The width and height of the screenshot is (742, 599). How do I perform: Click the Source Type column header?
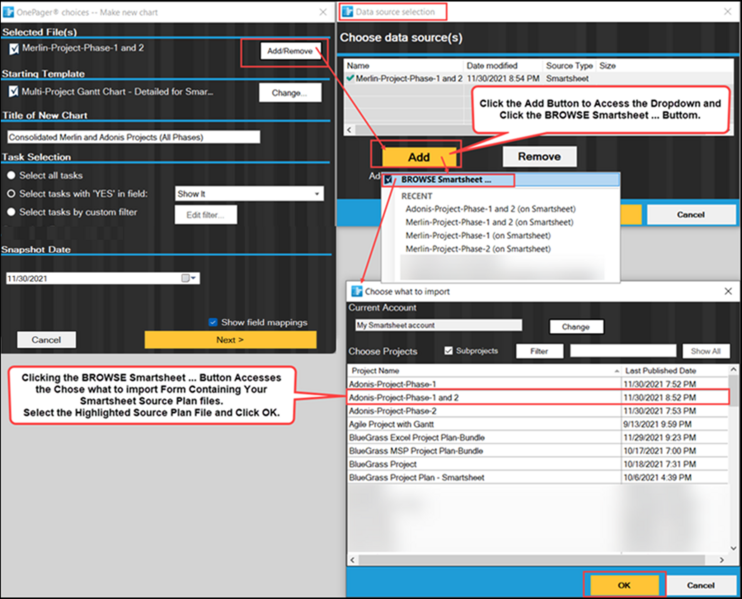point(569,66)
